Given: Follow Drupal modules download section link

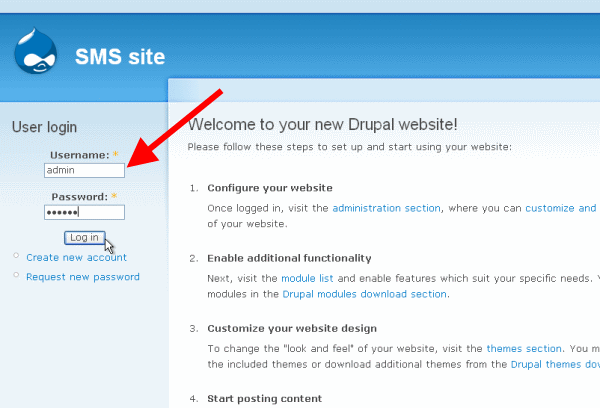Looking at the screenshot, I should (x=364, y=294).
